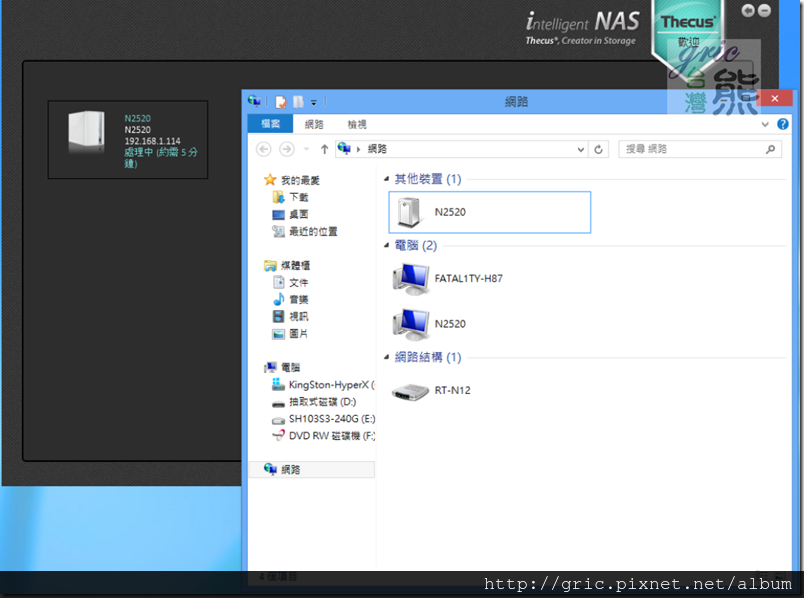Click the Forward navigation arrow
804x598 pixels.
287,149
